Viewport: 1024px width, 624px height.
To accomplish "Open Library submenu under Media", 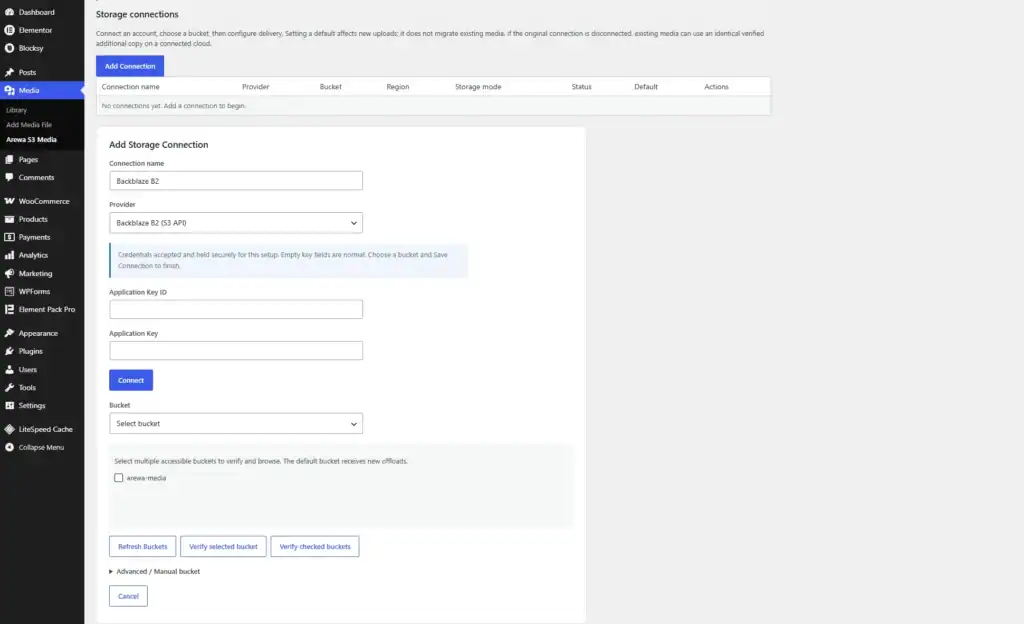I will [16, 110].
